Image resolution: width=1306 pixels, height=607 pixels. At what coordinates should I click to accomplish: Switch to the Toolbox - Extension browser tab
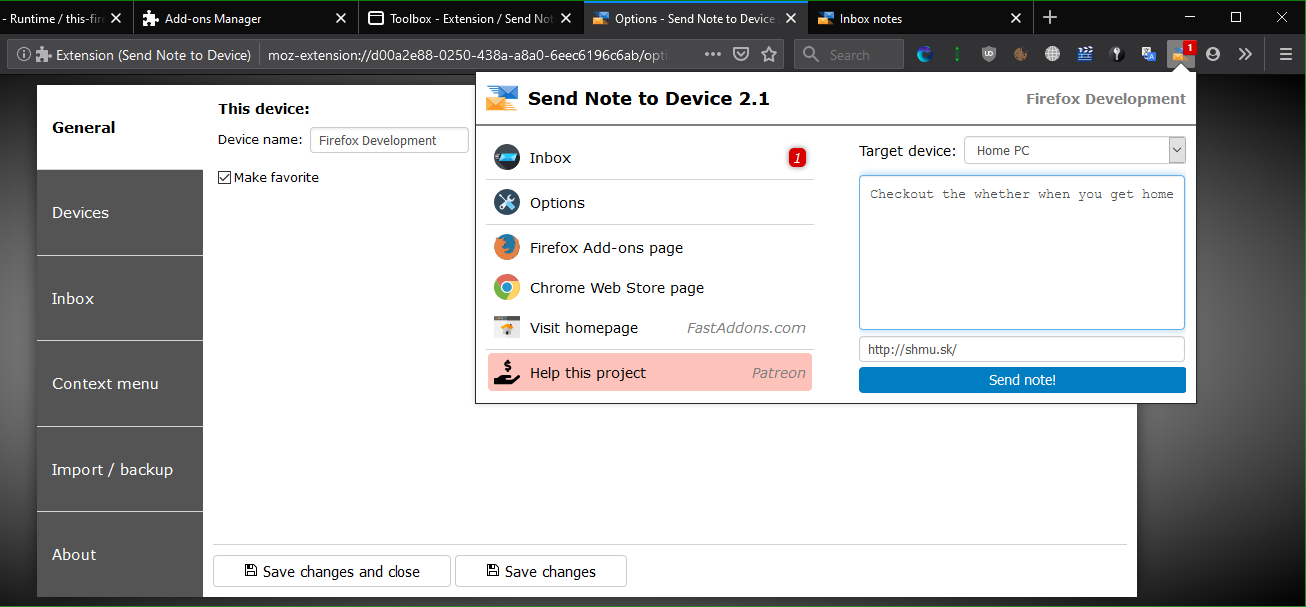pyautogui.click(x=471, y=18)
